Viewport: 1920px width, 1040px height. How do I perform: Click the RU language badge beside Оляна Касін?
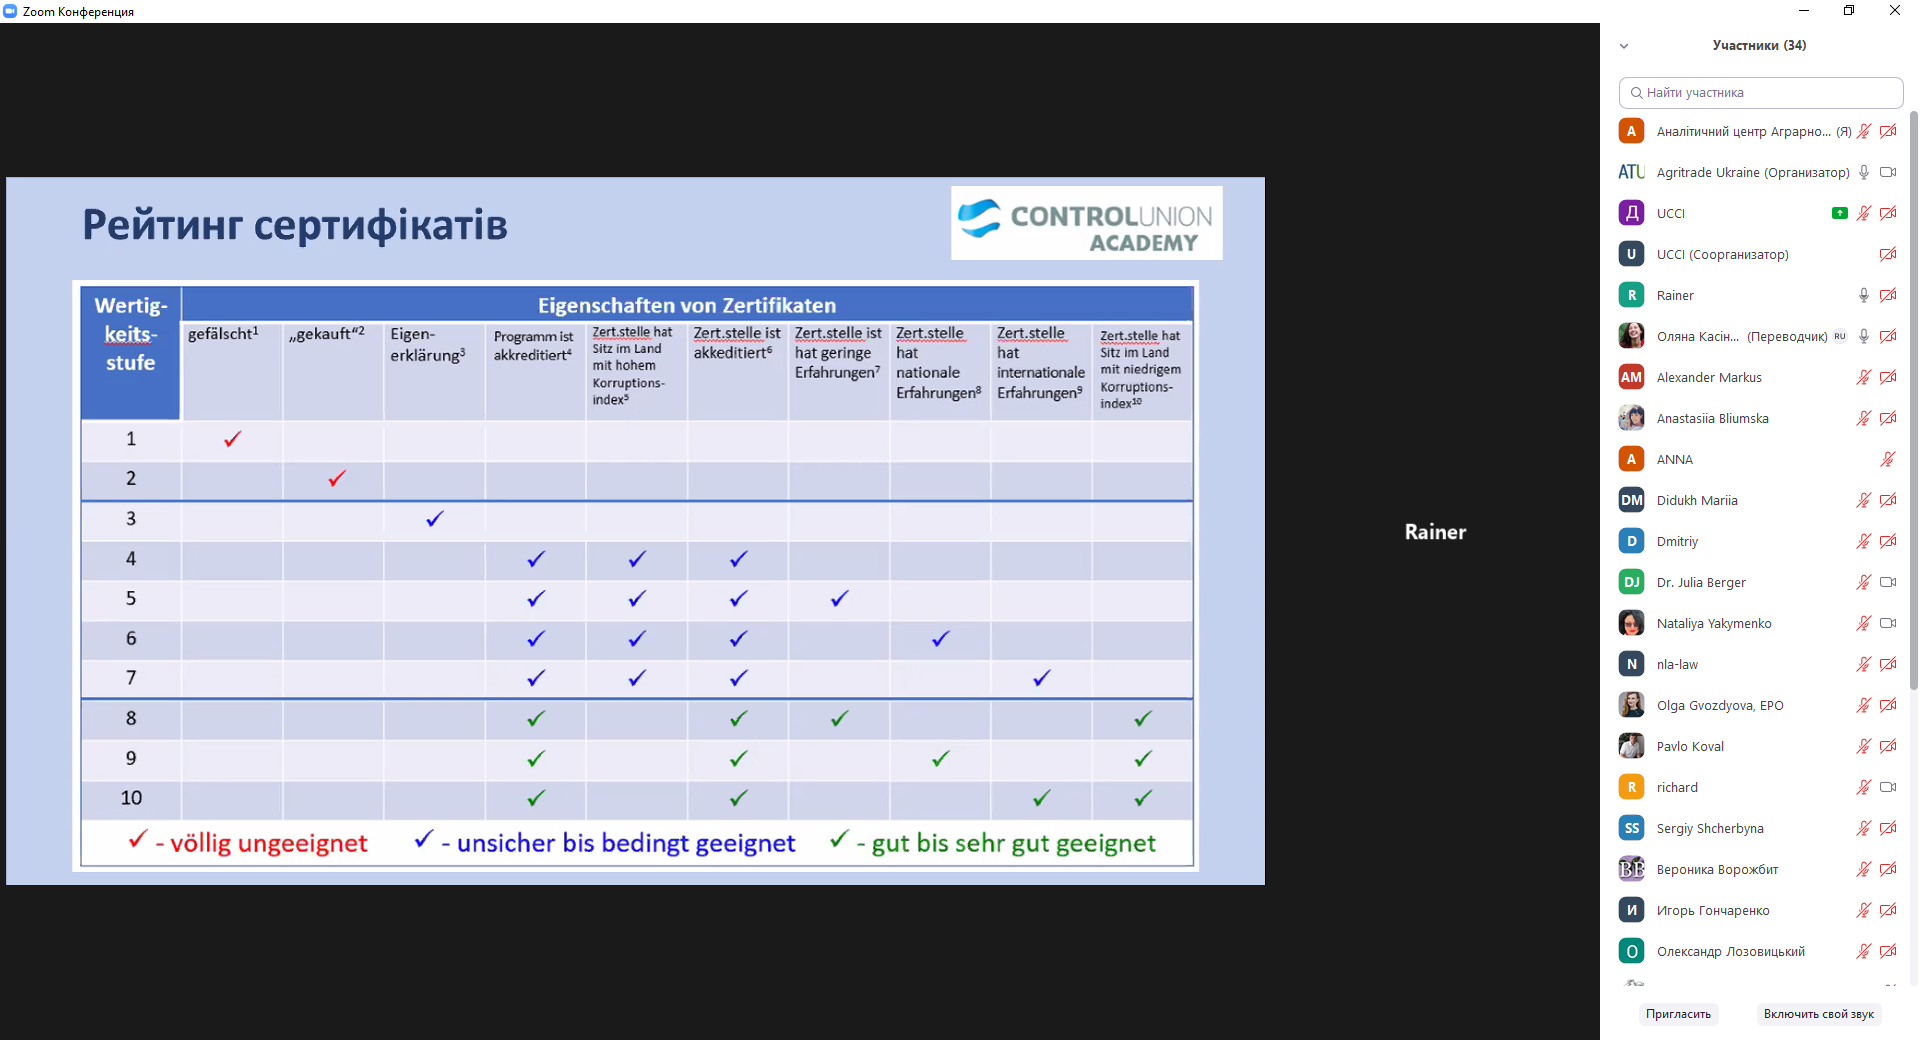click(x=1840, y=336)
